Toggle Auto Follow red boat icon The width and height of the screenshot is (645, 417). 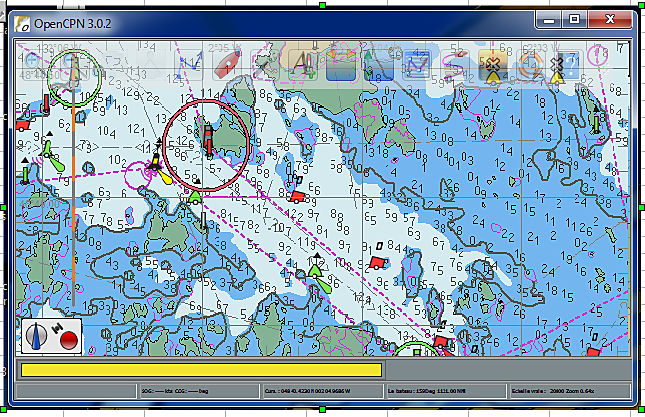tap(227, 65)
